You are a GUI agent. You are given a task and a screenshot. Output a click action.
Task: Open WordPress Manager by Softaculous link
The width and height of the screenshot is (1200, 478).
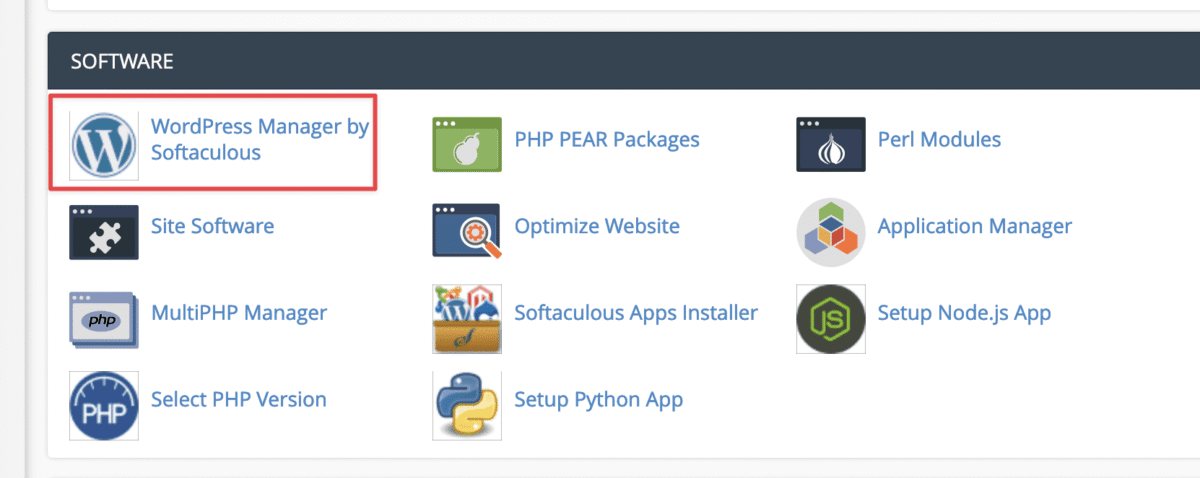pyautogui.click(x=259, y=140)
